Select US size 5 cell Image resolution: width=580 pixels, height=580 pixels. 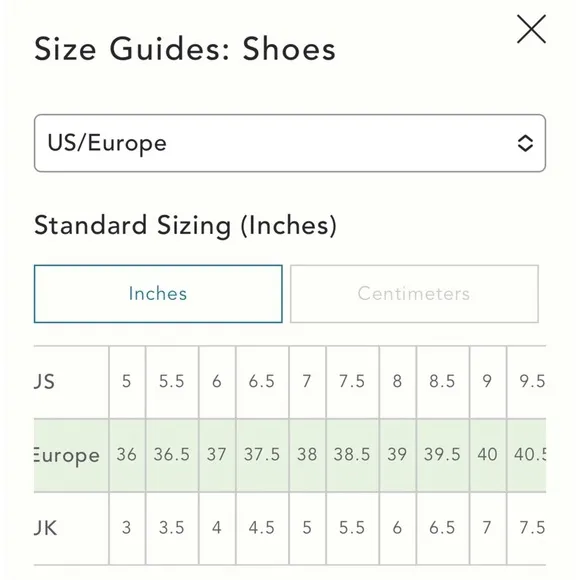click(x=127, y=382)
